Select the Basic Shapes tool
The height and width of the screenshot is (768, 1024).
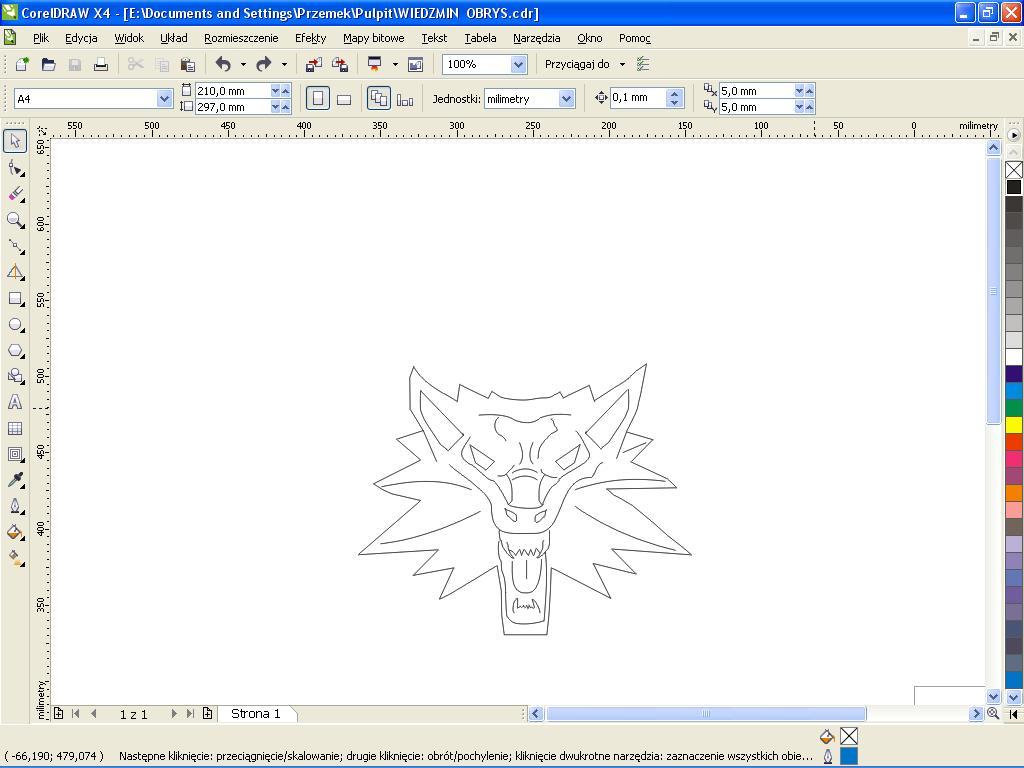[x=15, y=376]
